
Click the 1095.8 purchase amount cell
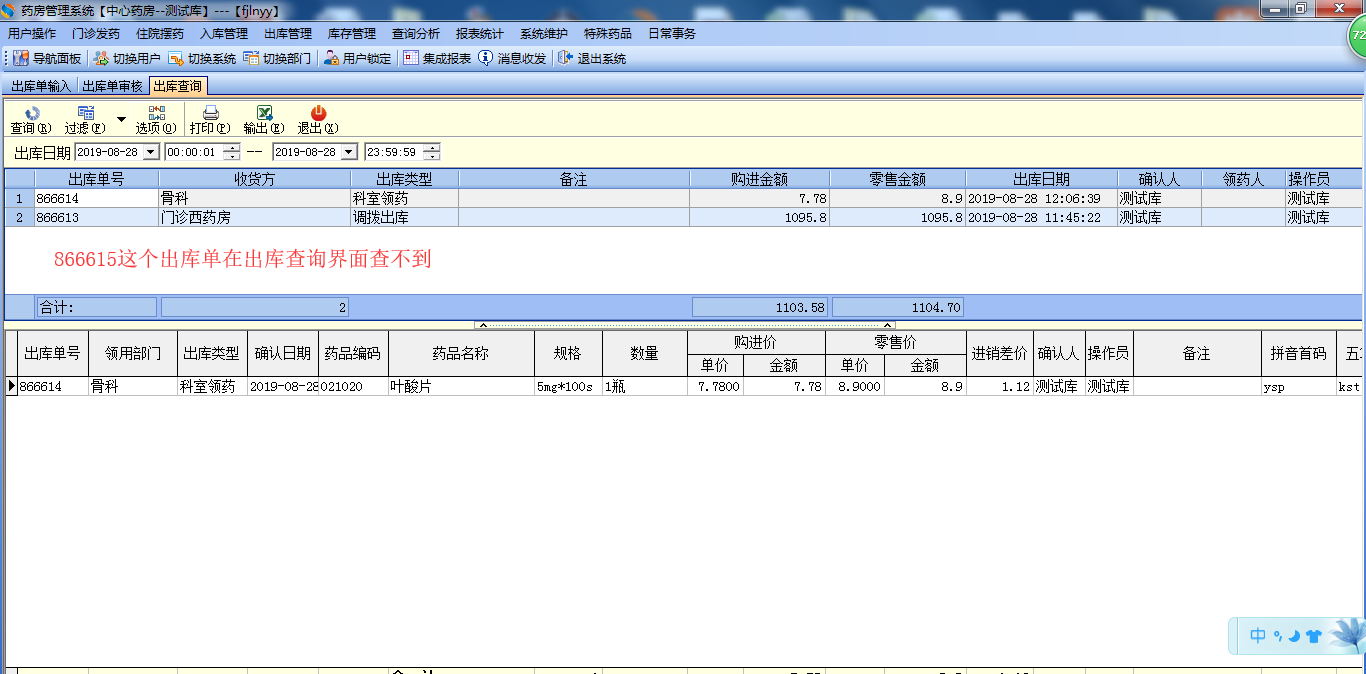(x=759, y=217)
